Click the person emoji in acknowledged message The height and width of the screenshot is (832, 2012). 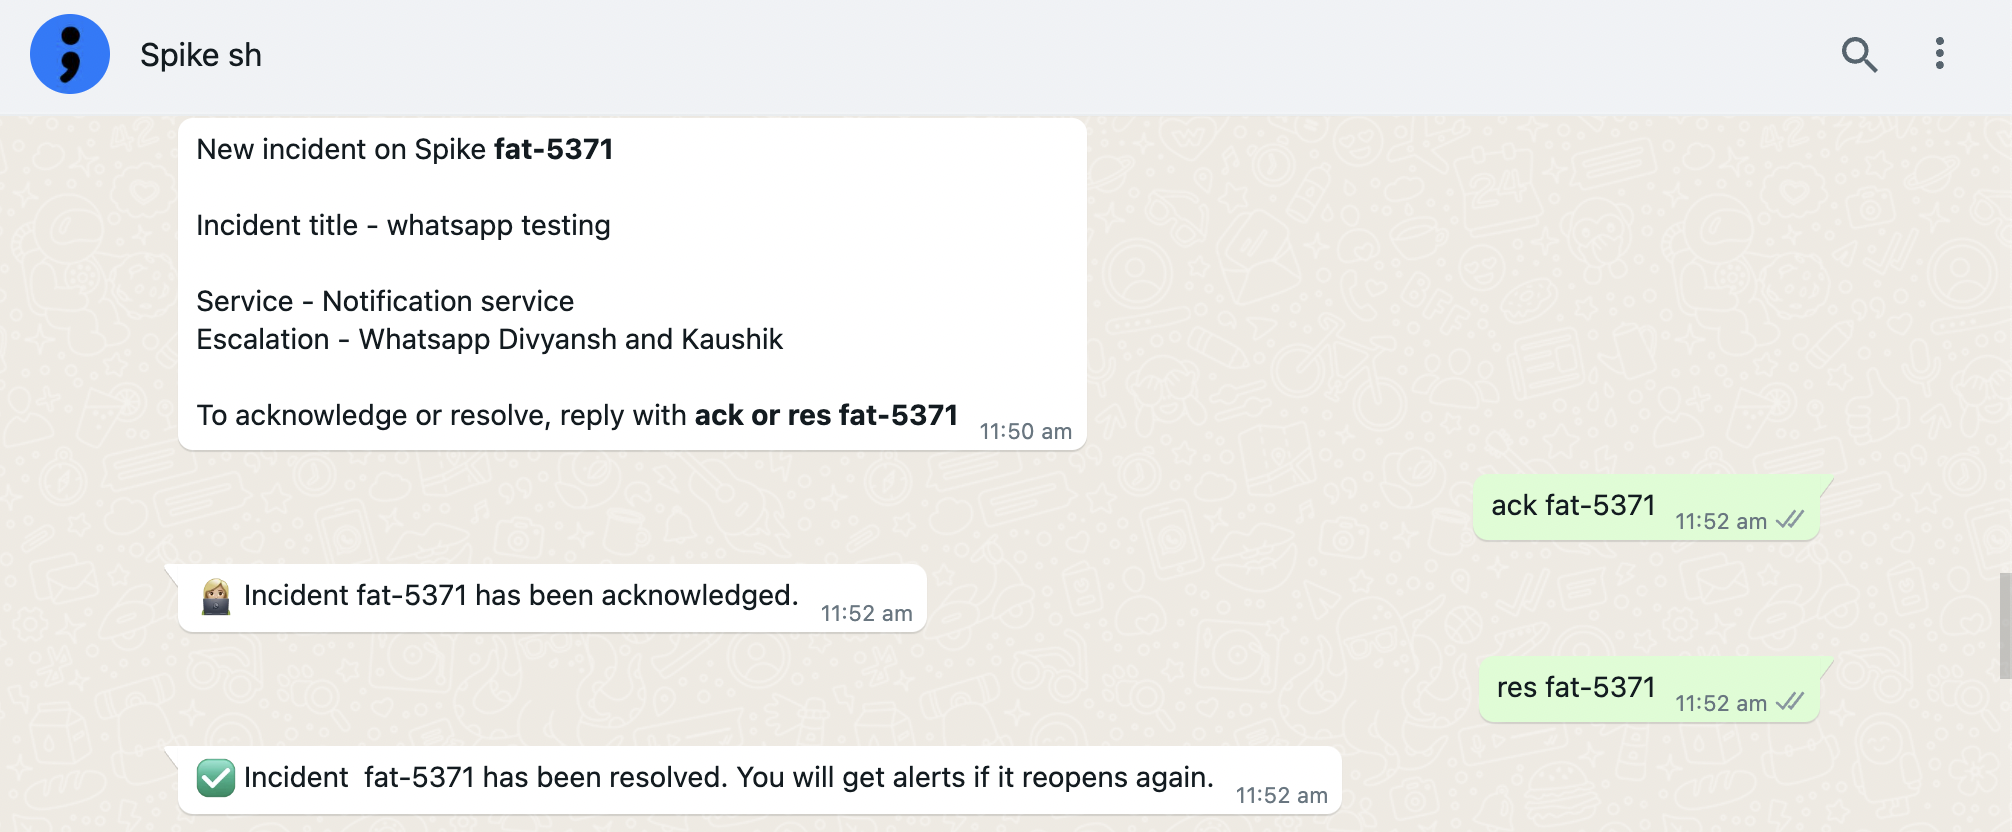click(216, 596)
